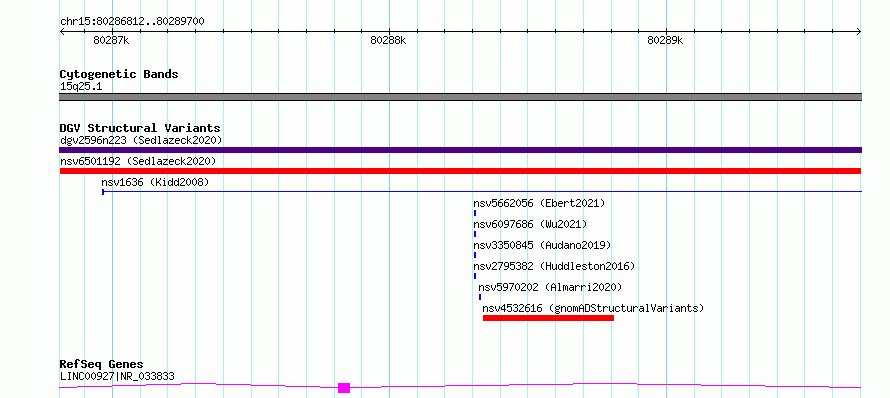Image resolution: width=890 pixels, height=398 pixels.
Task: Click the 15q25.1 band label
Action: tap(81, 86)
